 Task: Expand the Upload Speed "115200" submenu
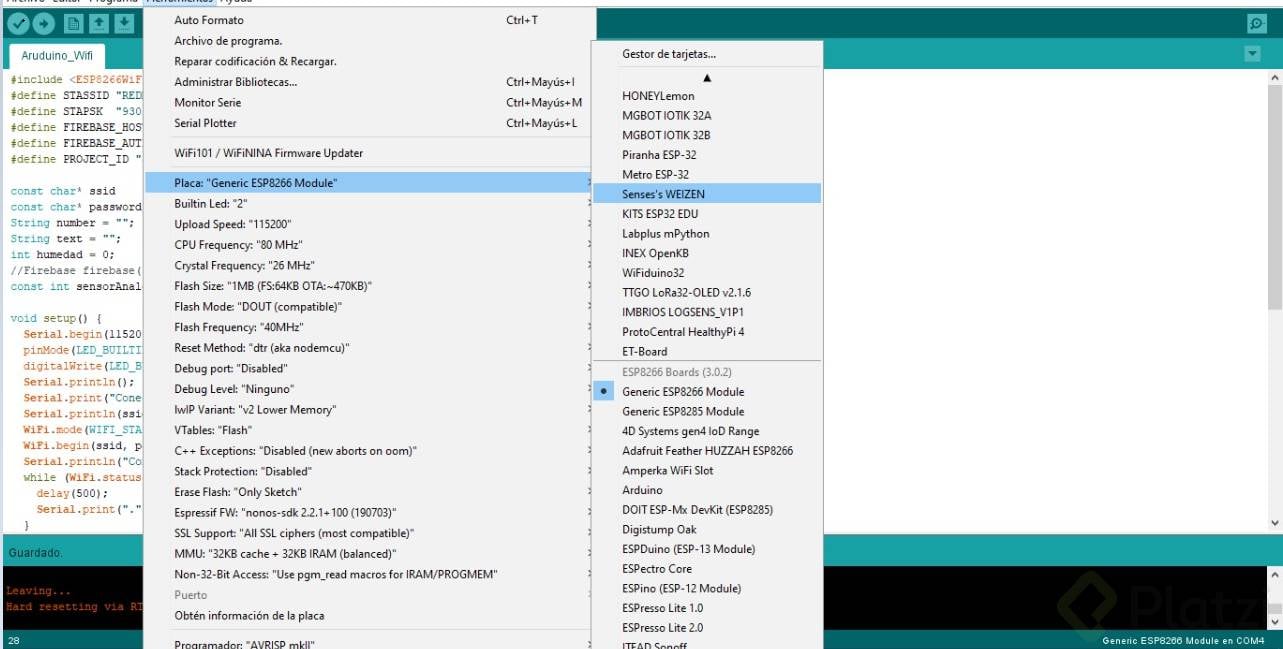click(370, 224)
